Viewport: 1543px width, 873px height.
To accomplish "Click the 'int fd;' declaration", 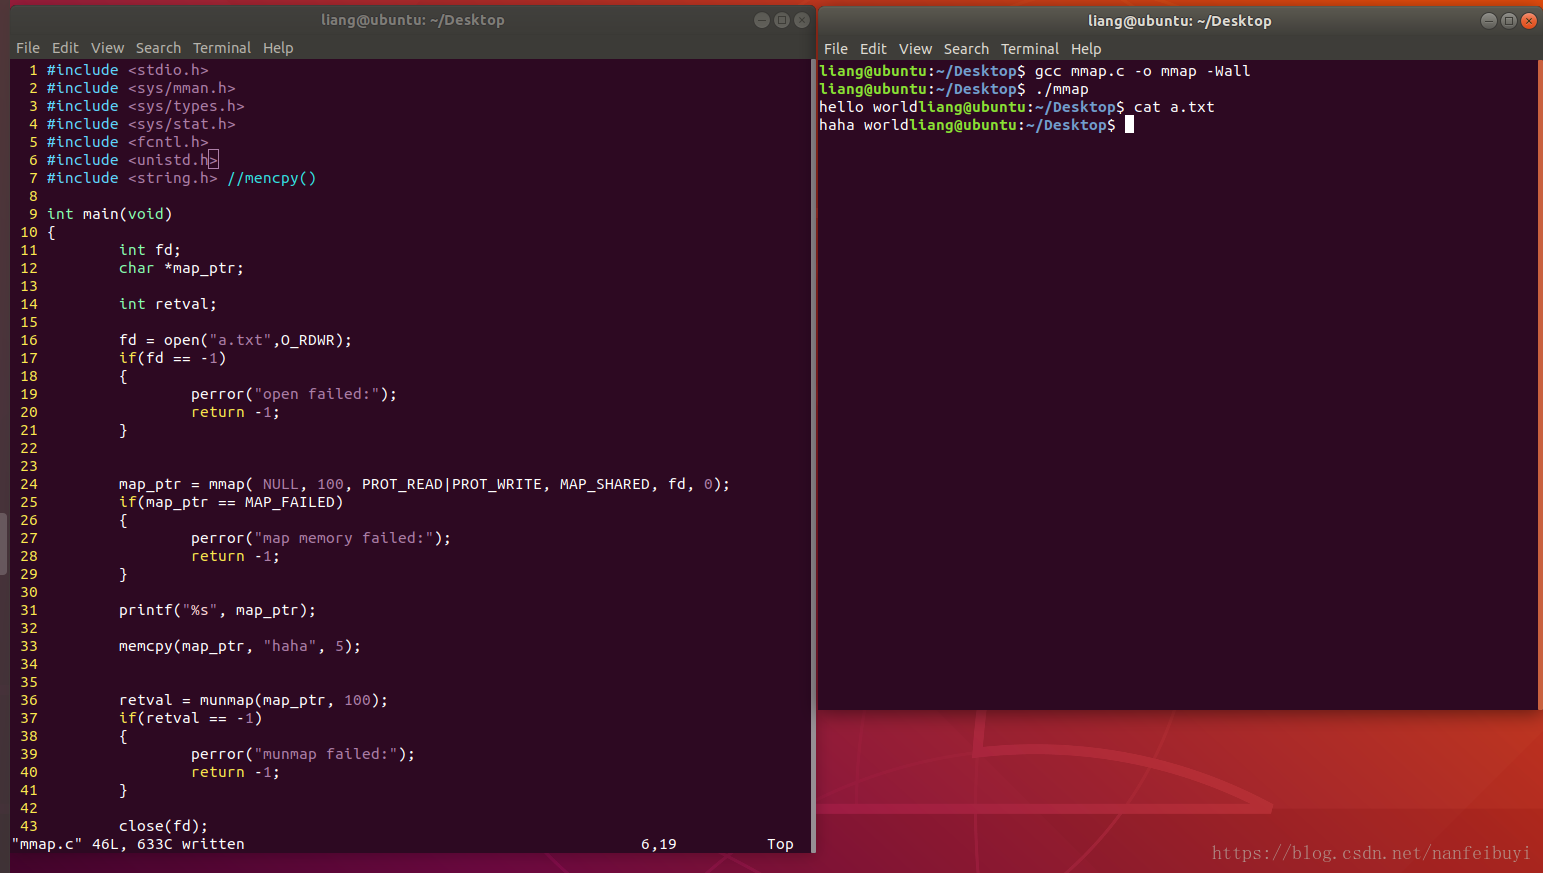I will coord(150,250).
